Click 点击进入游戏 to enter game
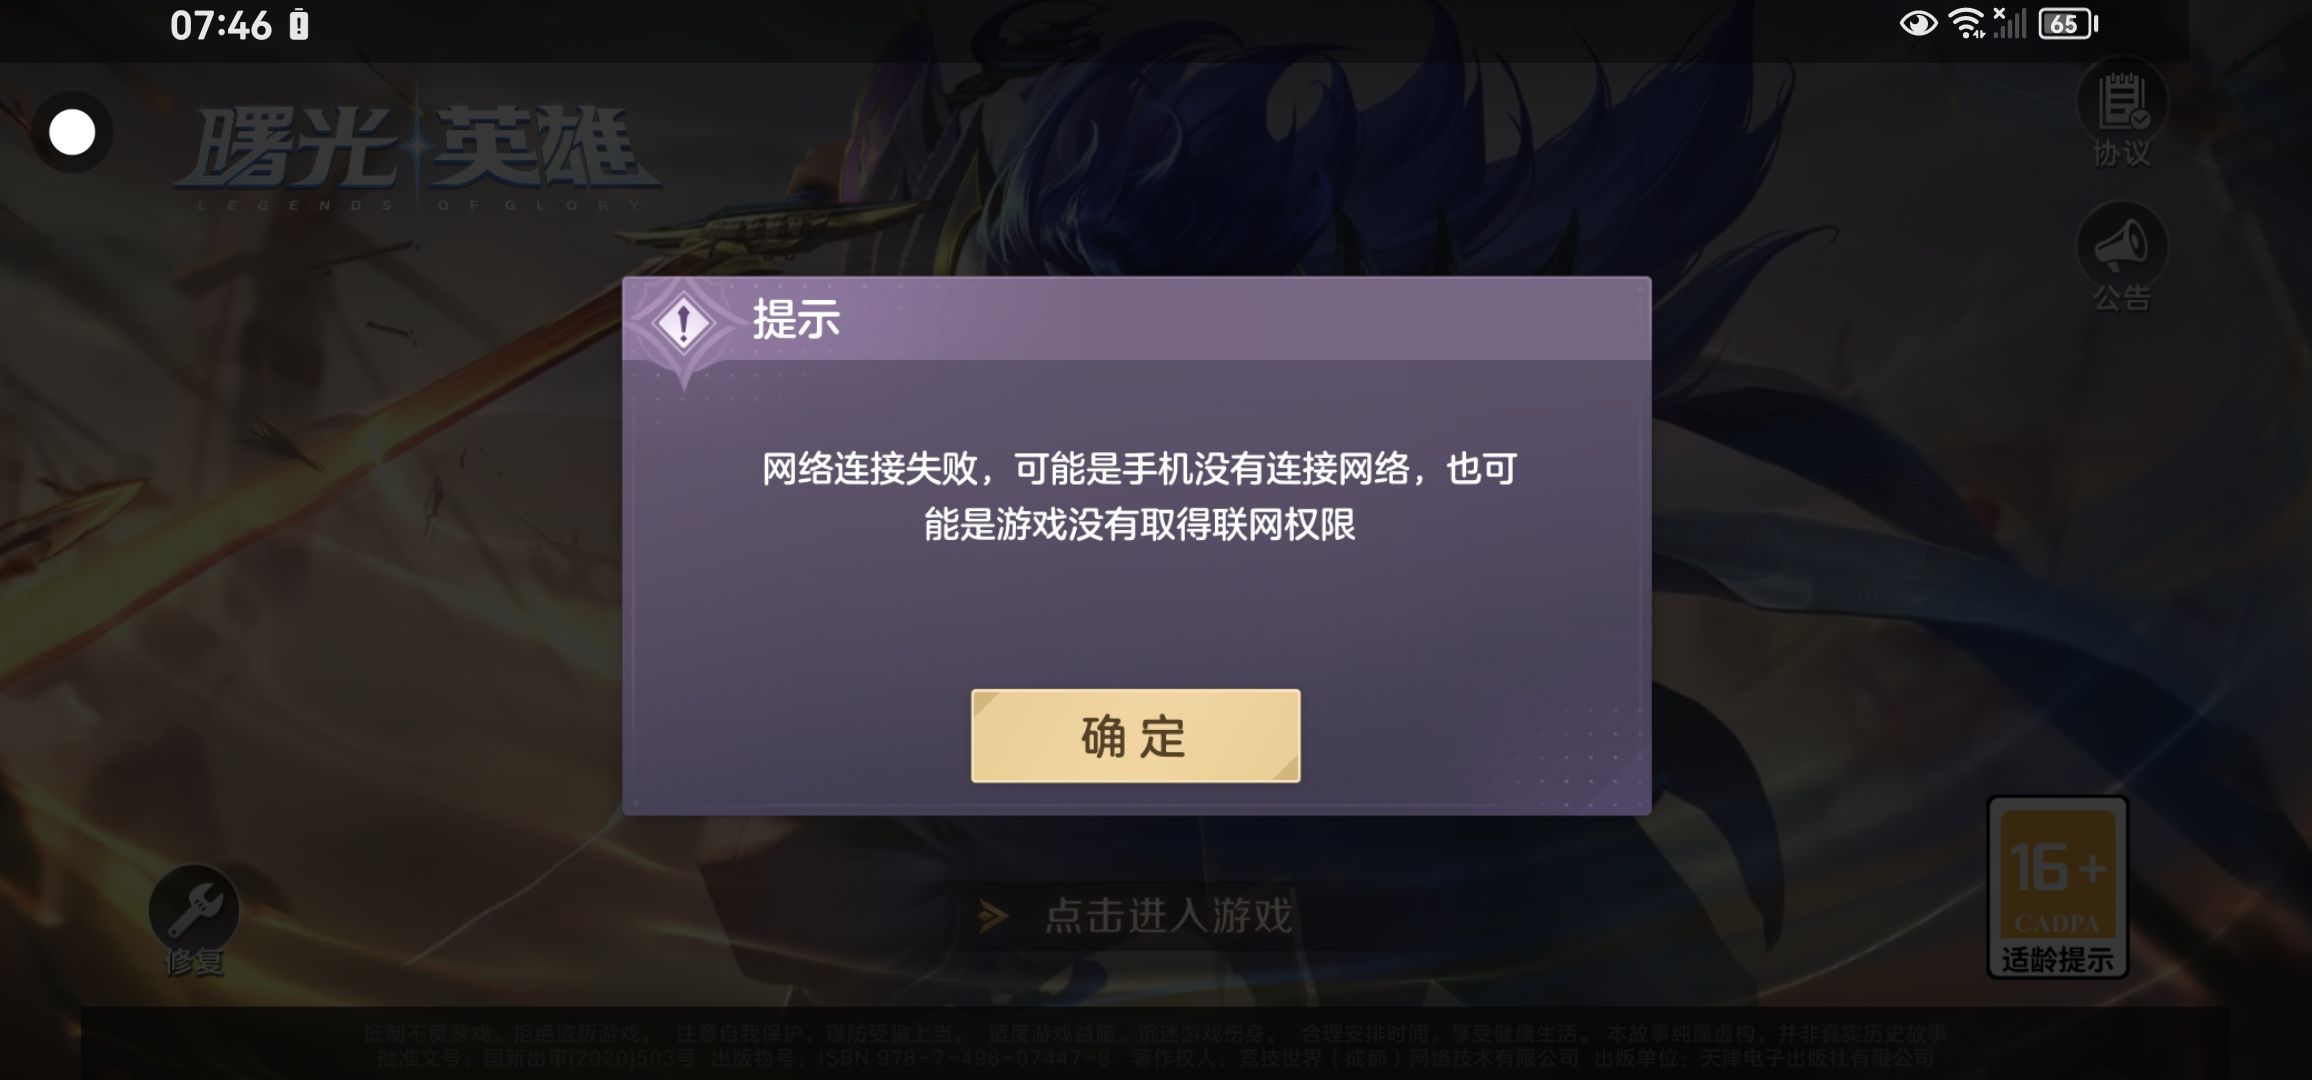 pyautogui.click(x=1168, y=916)
